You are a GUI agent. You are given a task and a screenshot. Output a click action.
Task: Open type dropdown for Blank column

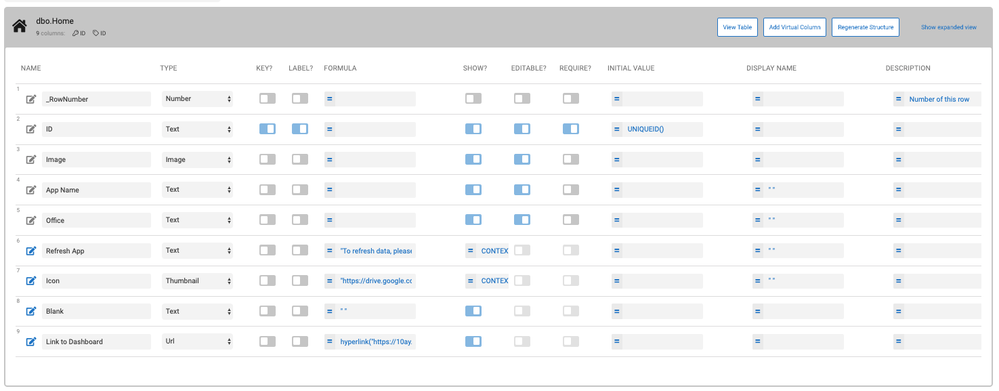pyautogui.click(x=198, y=311)
